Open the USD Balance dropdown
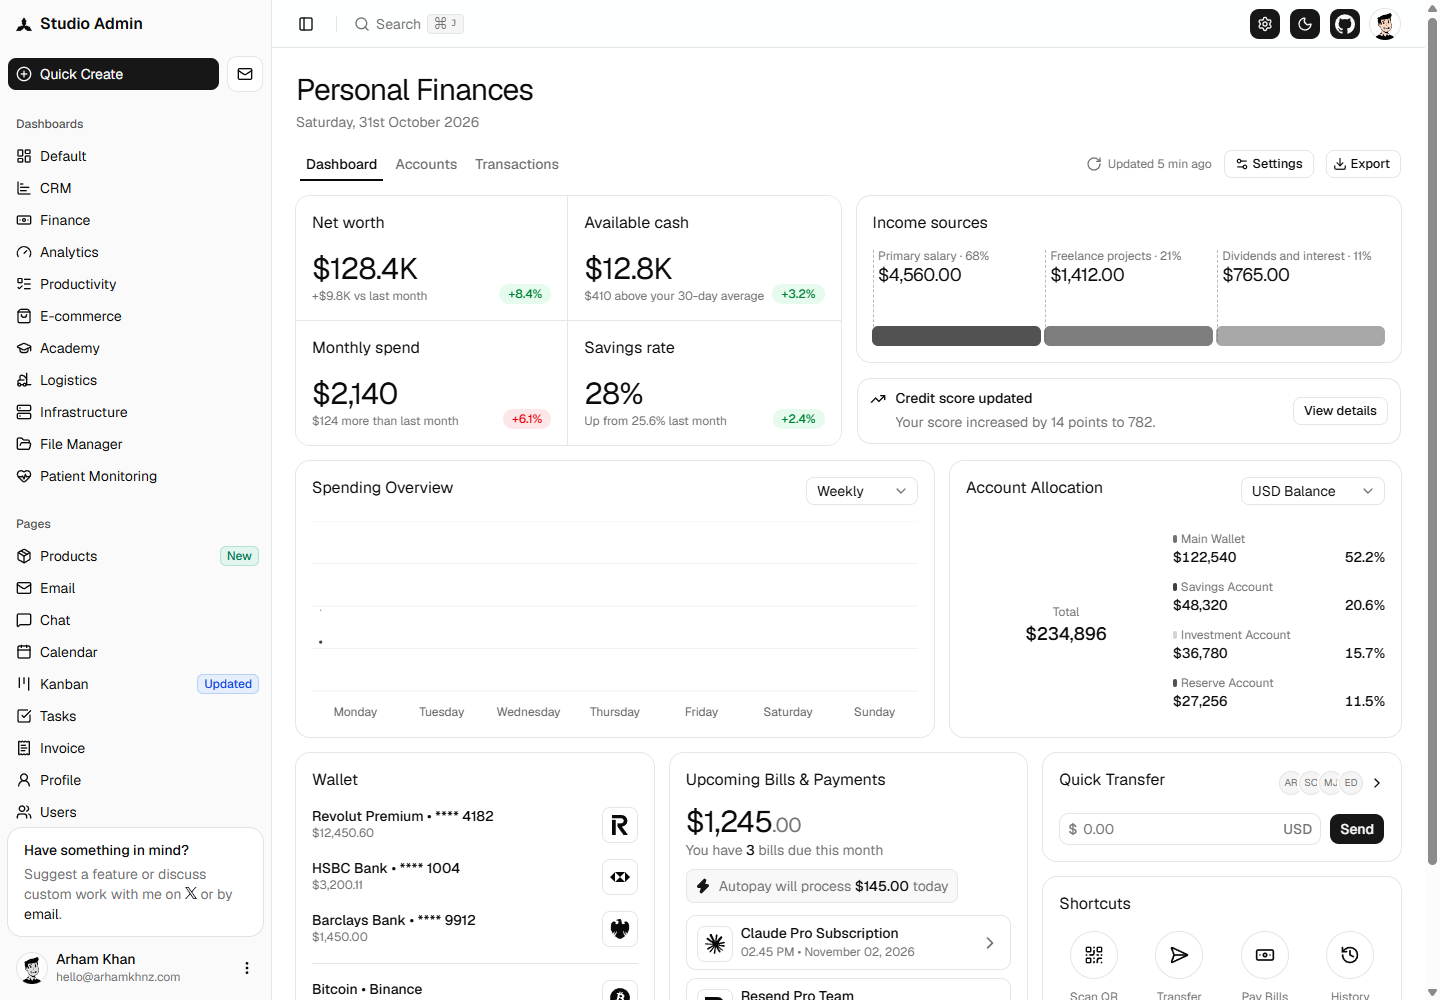The width and height of the screenshot is (1440, 1000). click(x=1313, y=491)
